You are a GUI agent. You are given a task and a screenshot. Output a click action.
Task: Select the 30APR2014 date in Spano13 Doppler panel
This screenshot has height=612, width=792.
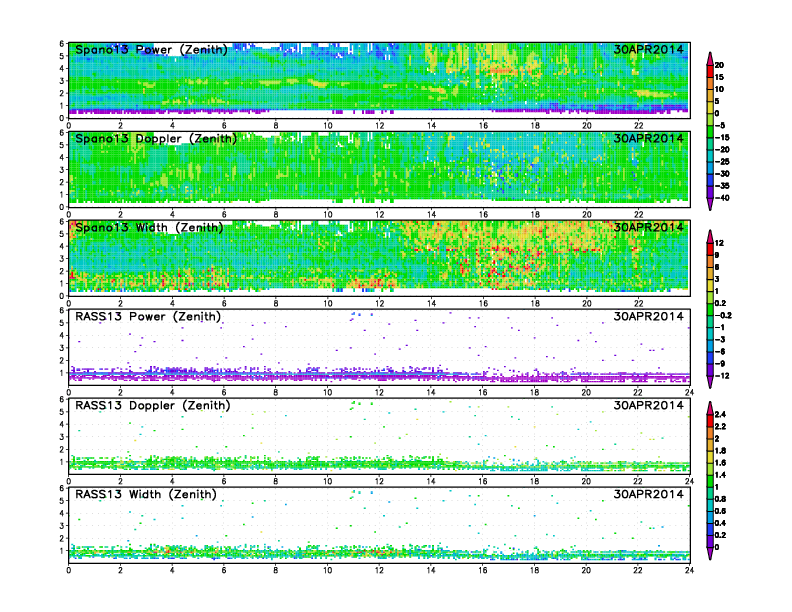pos(649,138)
